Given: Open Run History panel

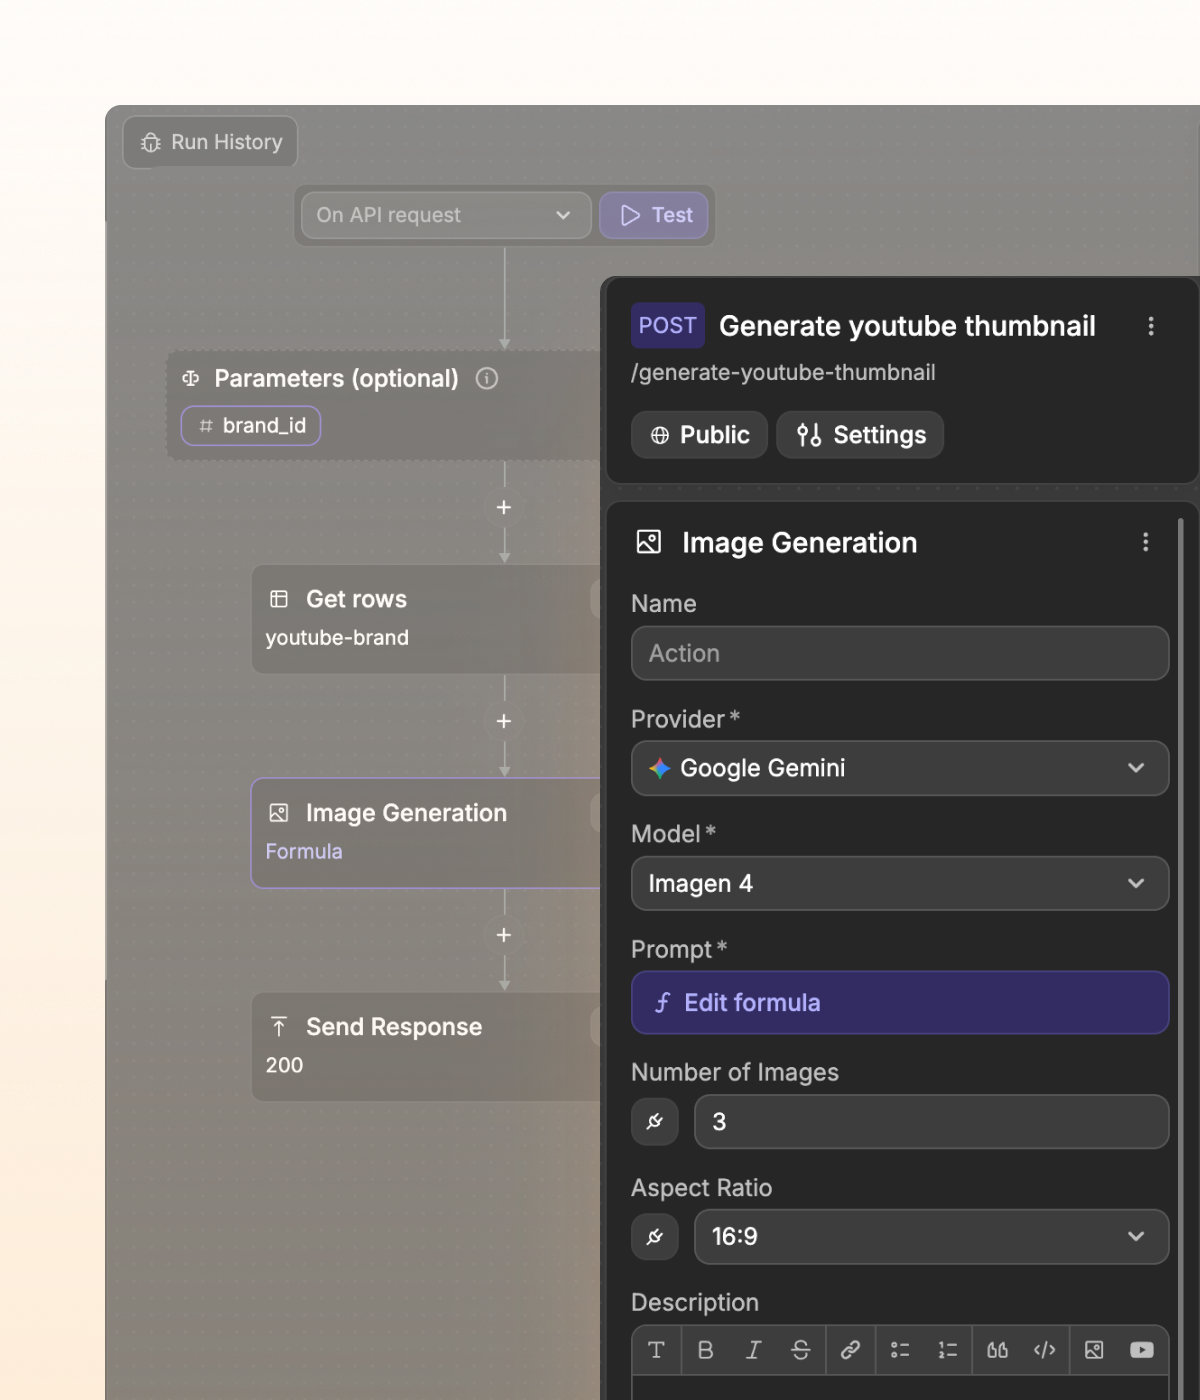Looking at the screenshot, I should (211, 142).
